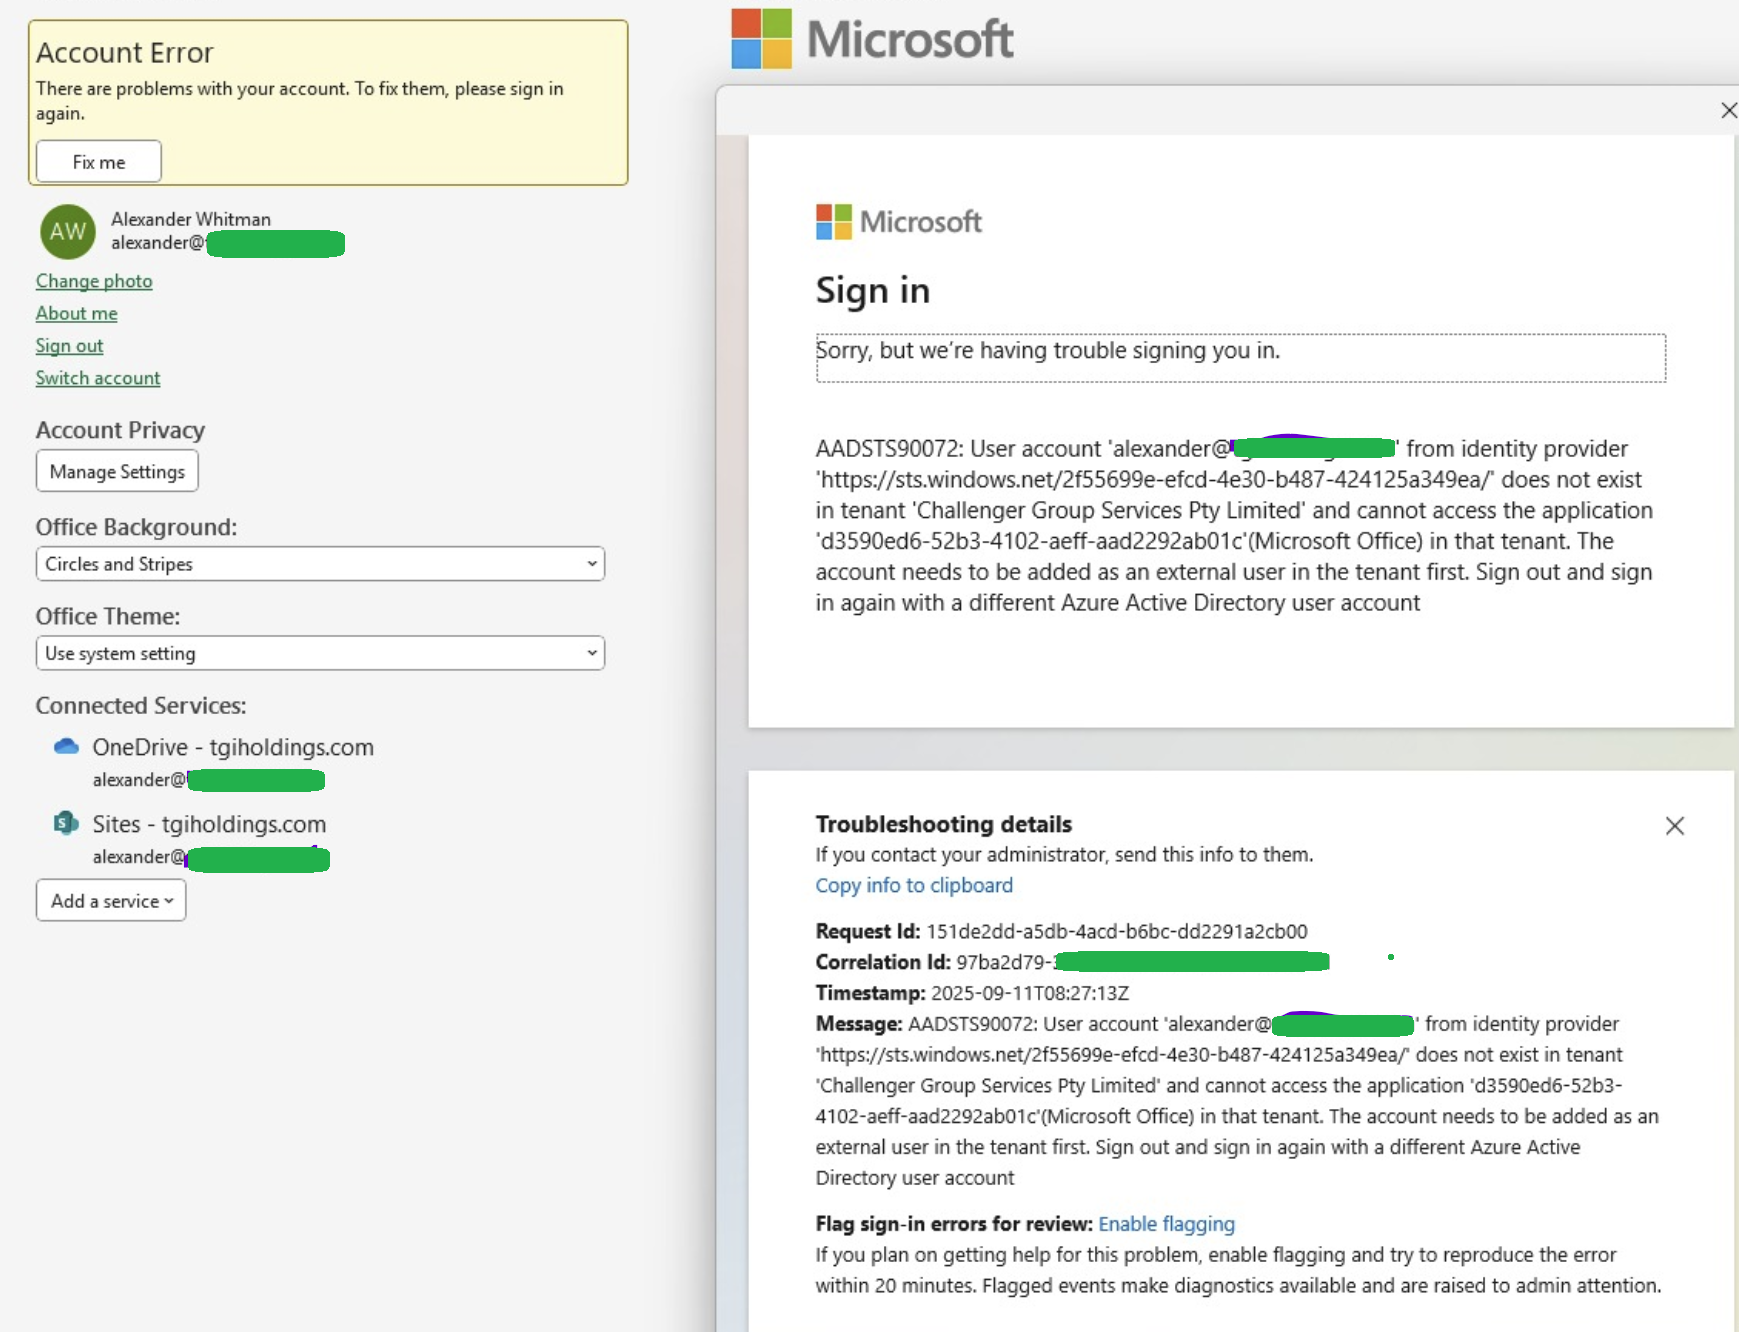Click the Switch account link
Viewport: 1739px width, 1332px height.
97,377
